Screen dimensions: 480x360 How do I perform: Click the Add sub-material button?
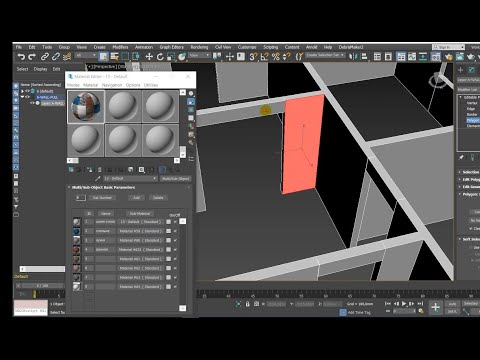pos(136,198)
